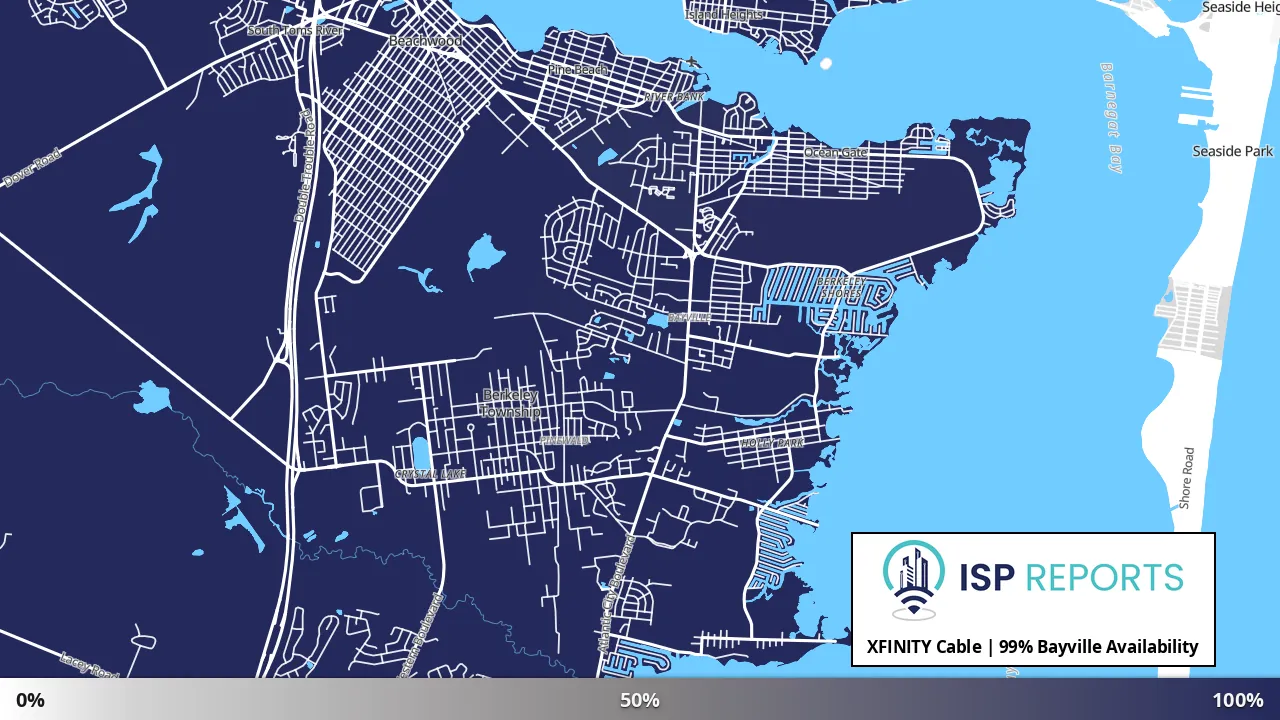The width and height of the screenshot is (1280, 720).
Task: Click the Berkeley Shores neighborhood label
Action: tap(839, 288)
